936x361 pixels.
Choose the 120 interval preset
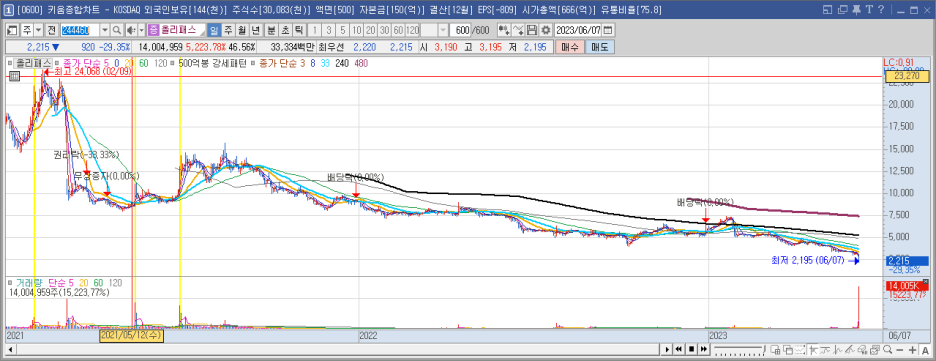pyautogui.click(x=412, y=30)
